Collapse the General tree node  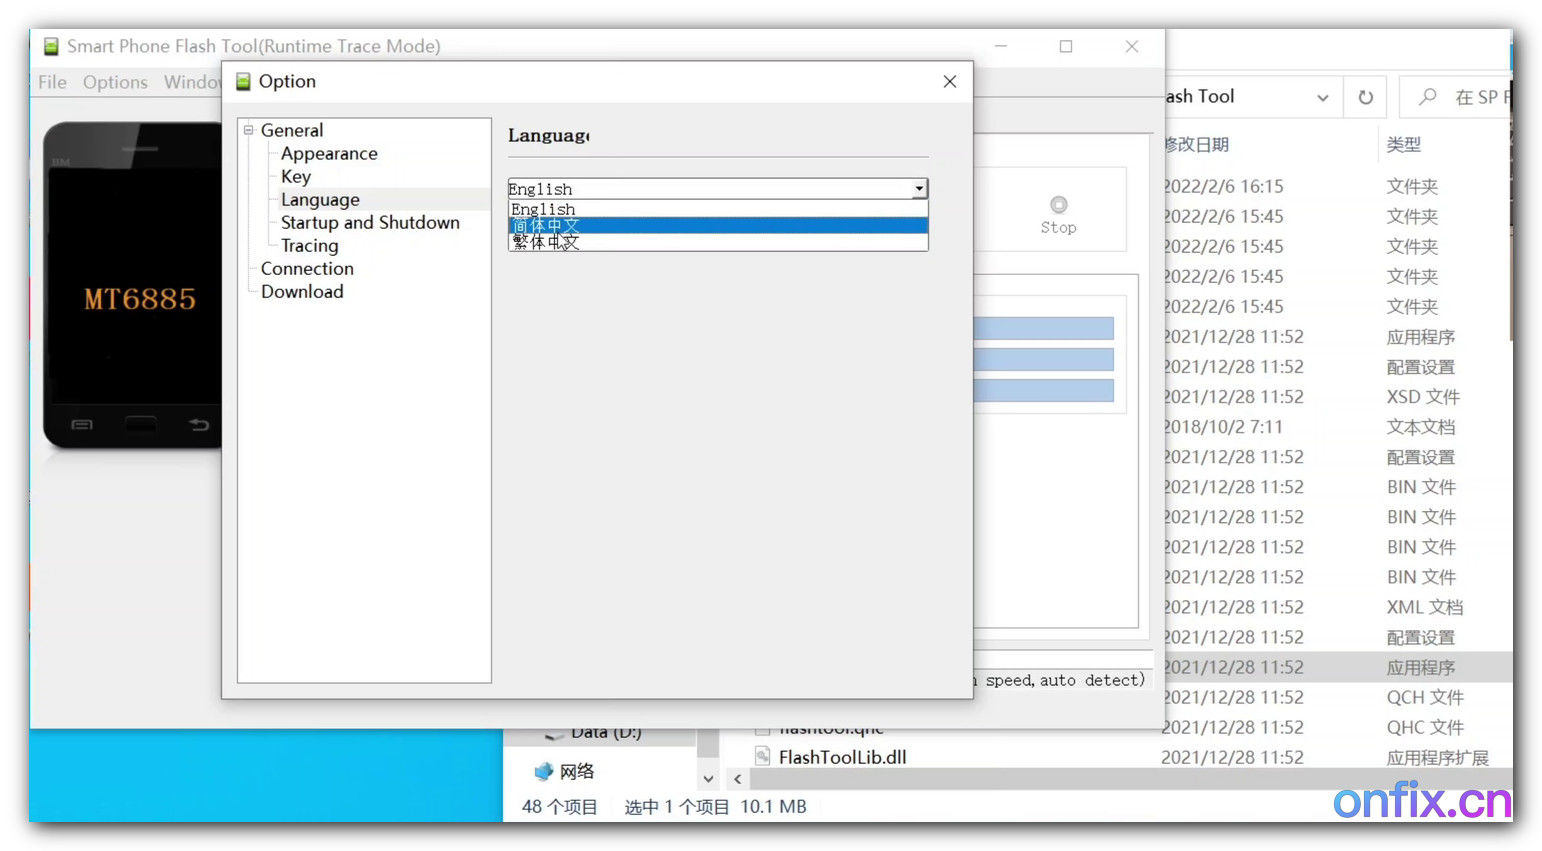[247, 130]
